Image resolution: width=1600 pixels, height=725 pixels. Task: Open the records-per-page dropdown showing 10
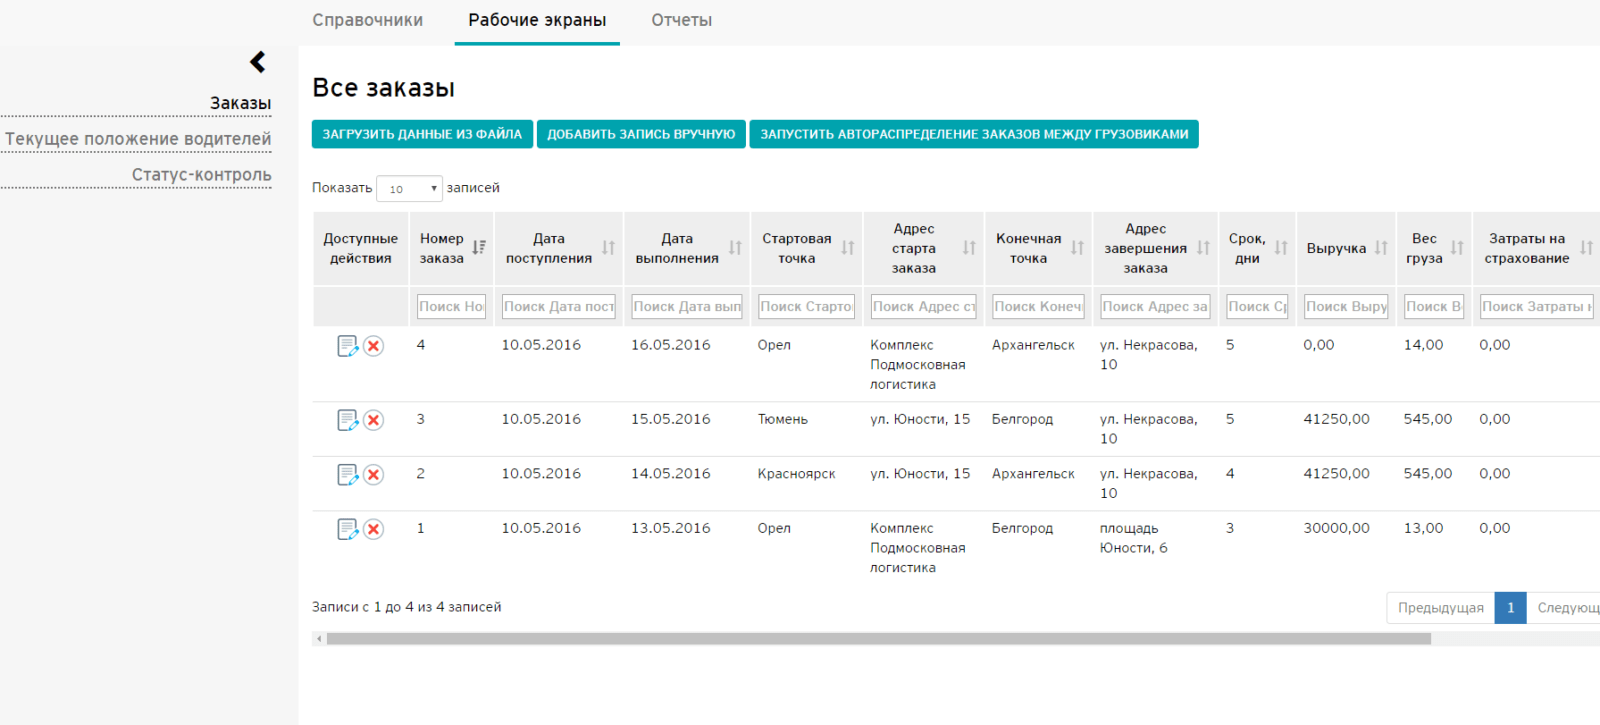pyautogui.click(x=409, y=188)
